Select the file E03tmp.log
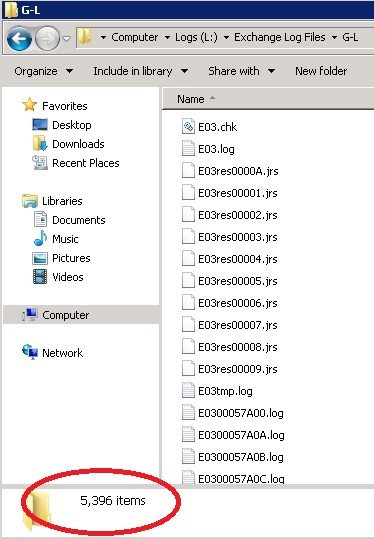Image resolution: width=374 pixels, height=539 pixels. 225,391
